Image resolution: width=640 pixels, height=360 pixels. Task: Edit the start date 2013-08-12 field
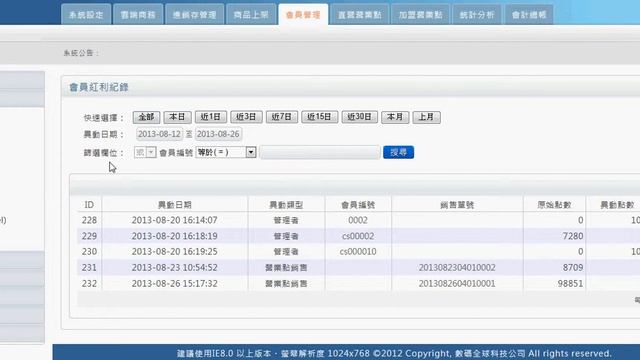click(x=159, y=134)
